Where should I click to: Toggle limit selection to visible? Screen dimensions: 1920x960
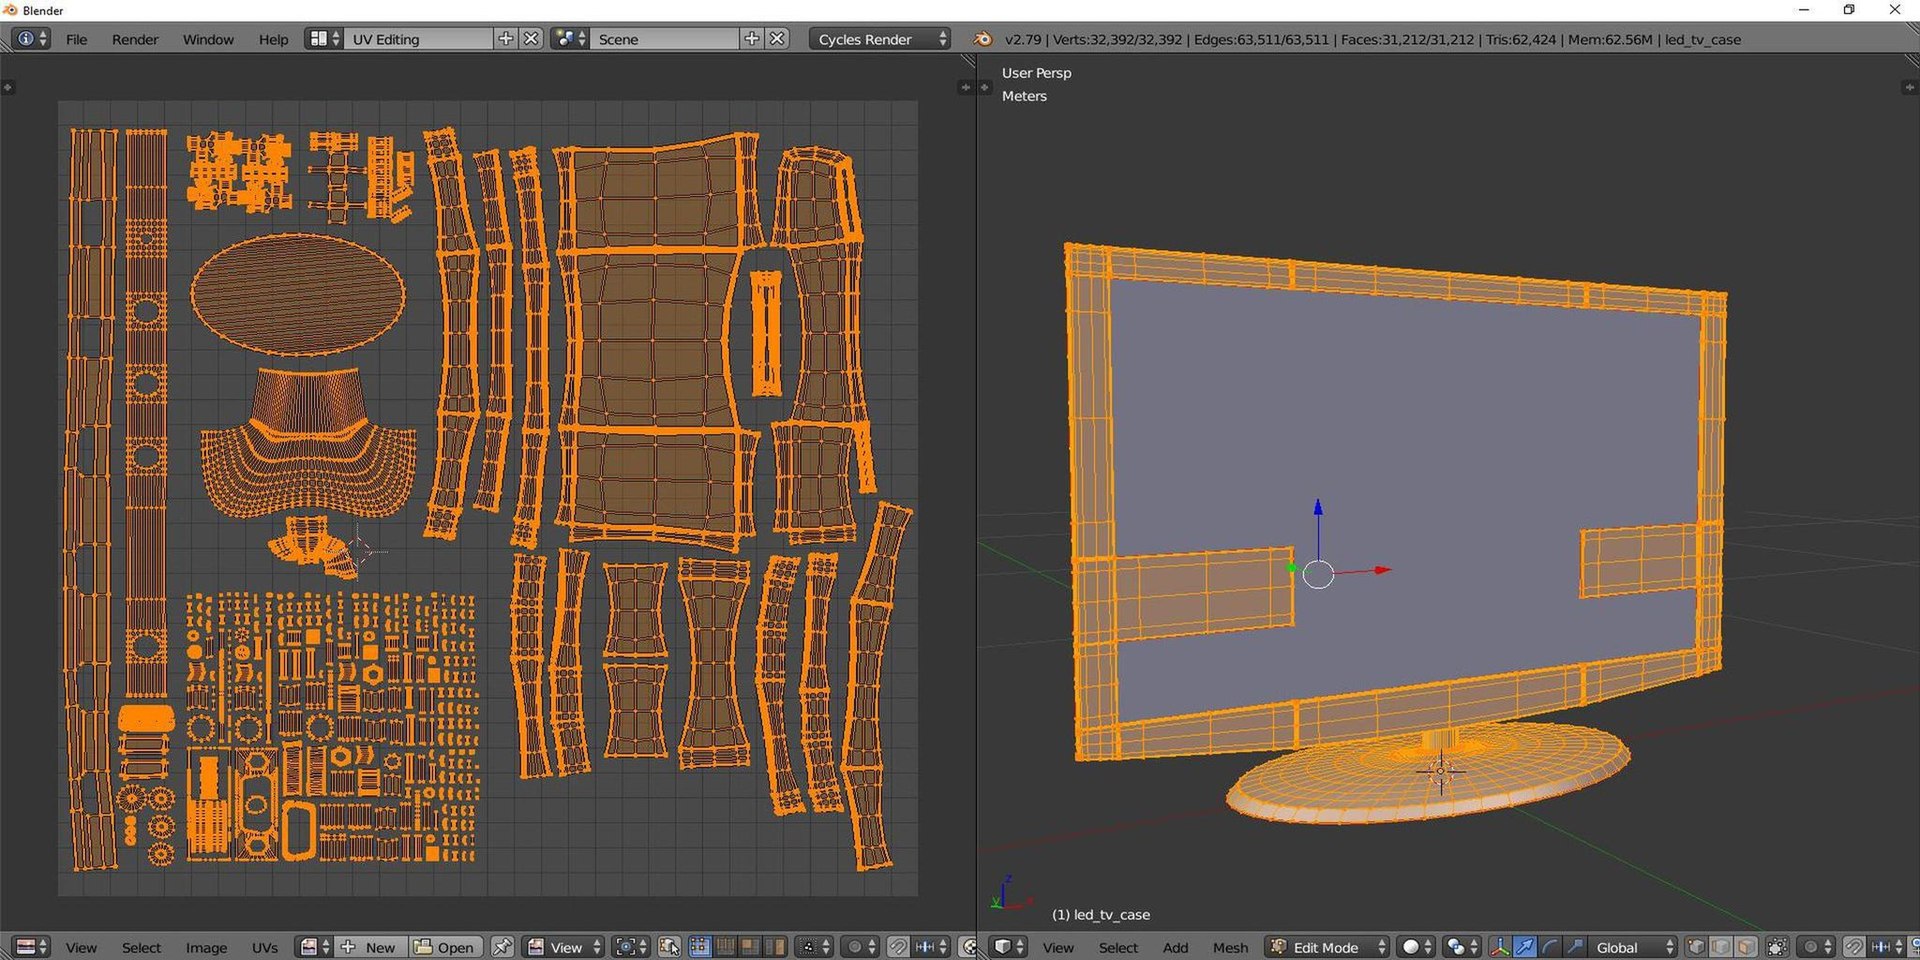coord(1777,947)
